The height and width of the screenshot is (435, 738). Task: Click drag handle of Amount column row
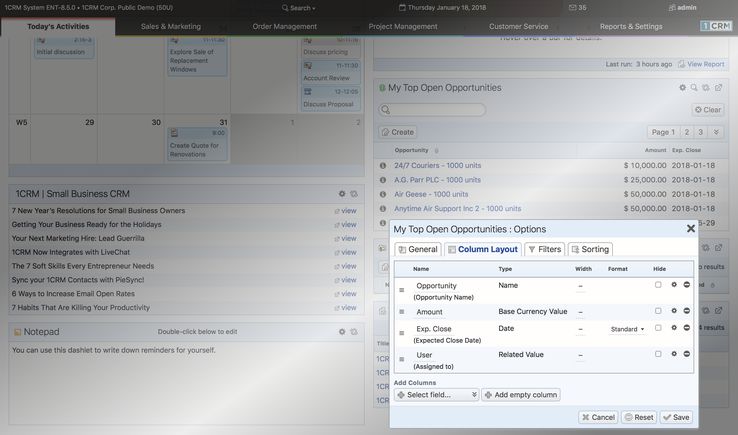click(x=401, y=312)
